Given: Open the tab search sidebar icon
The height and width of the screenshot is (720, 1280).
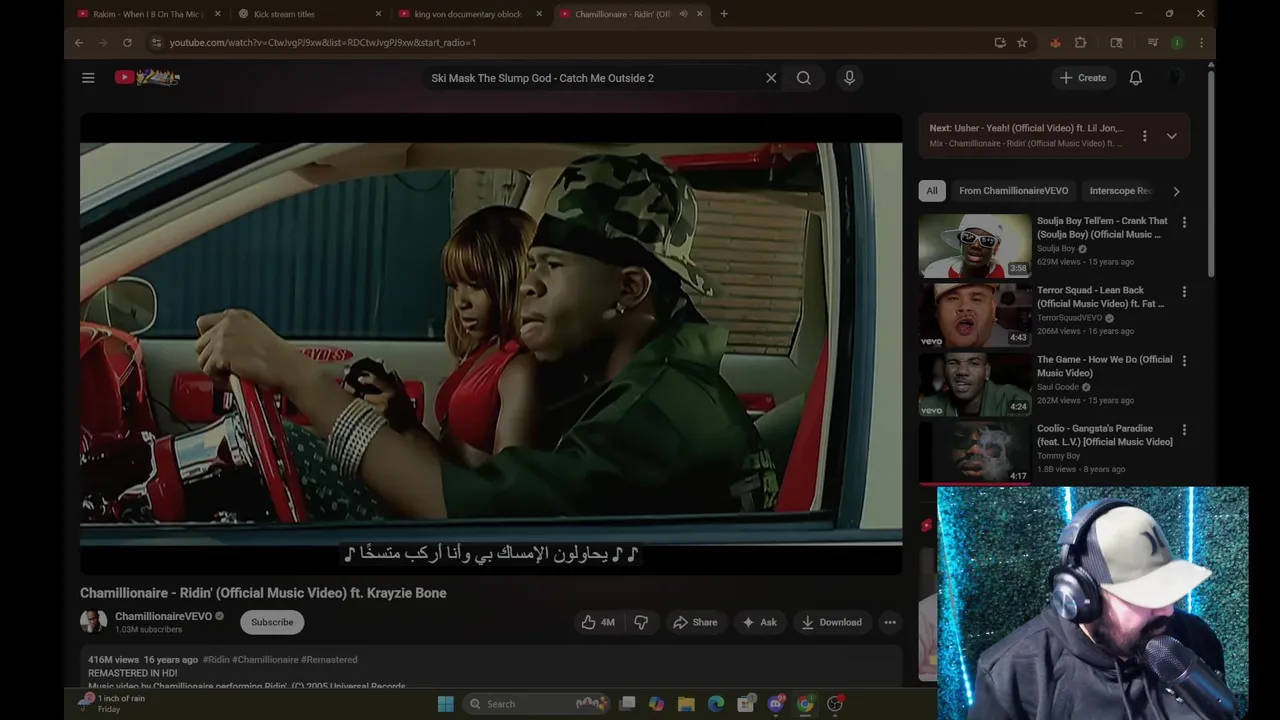Looking at the screenshot, I should pyautogui.click(x=1117, y=43).
